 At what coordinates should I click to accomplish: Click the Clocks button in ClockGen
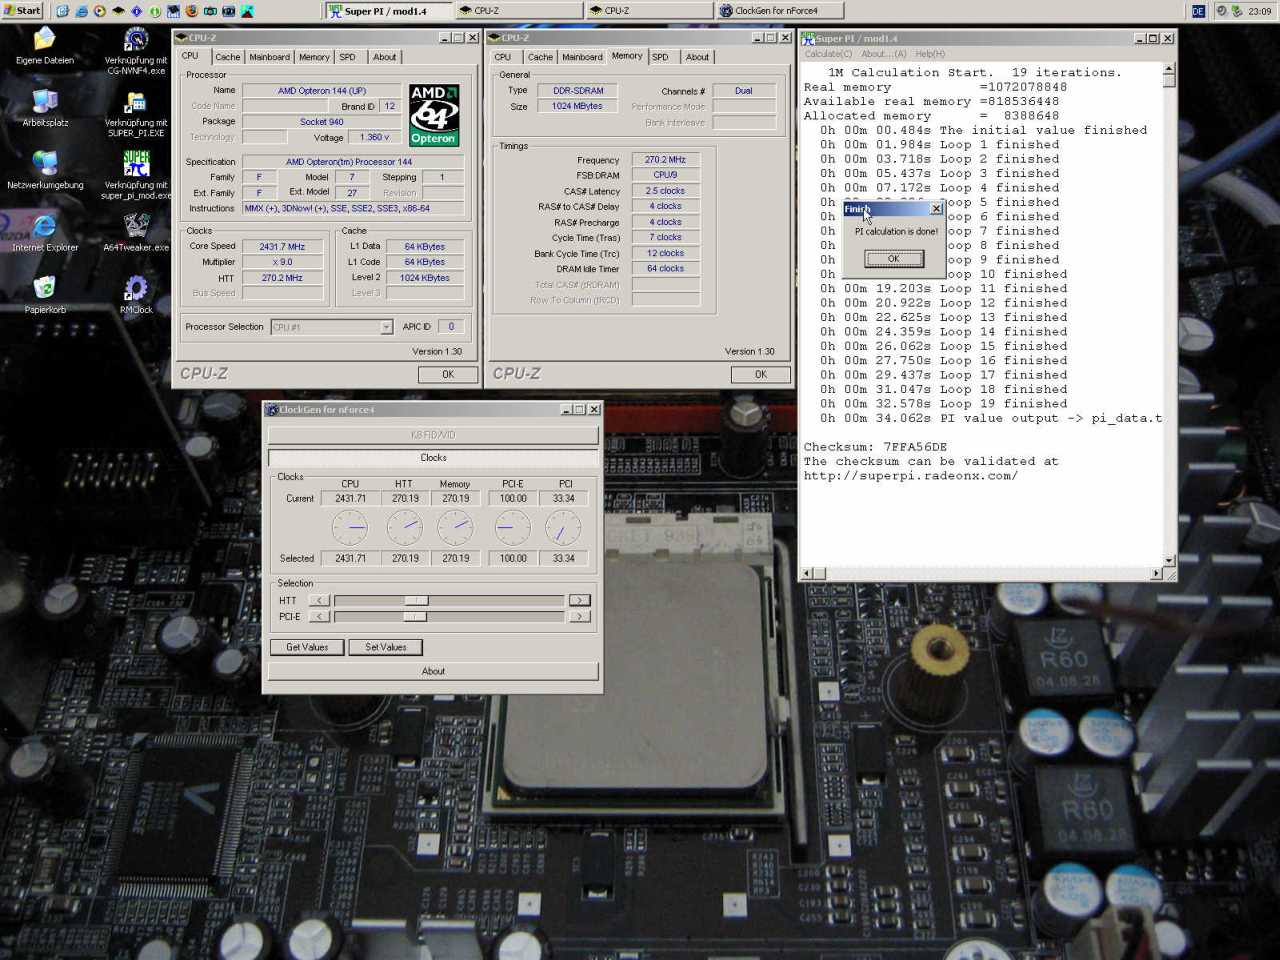coord(433,457)
